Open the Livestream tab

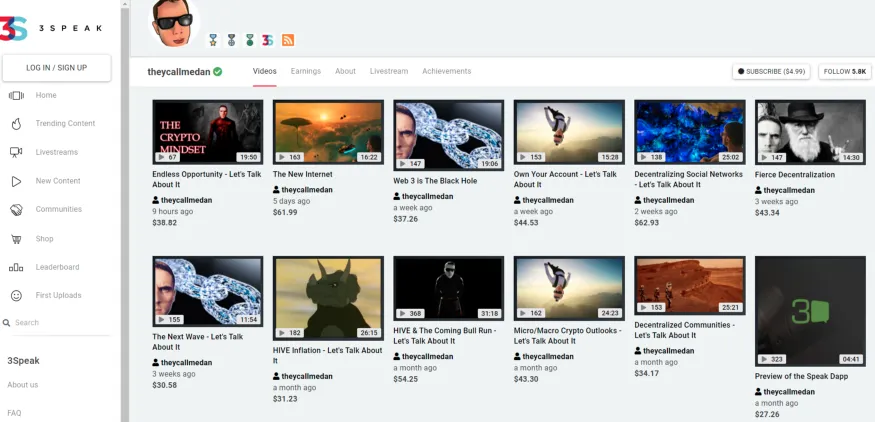click(389, 71)
